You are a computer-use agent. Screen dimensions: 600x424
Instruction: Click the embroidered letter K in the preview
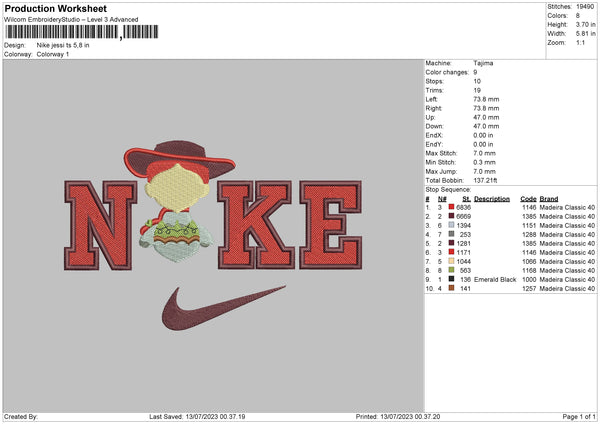tap(255, 225)
